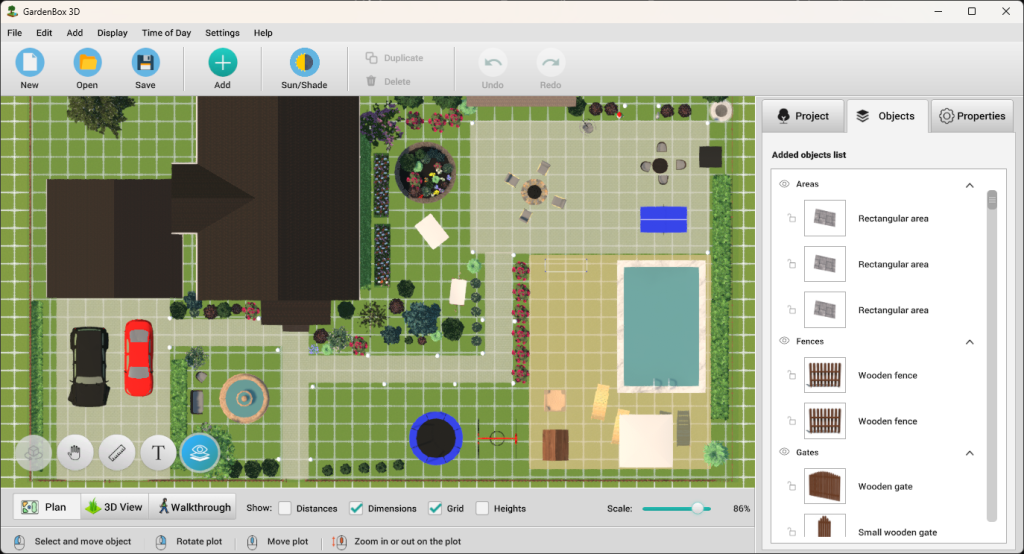The height and width of the screenshot is (554, 1024).
Task: Switch to Plan view mode
Action: (46, 507)
